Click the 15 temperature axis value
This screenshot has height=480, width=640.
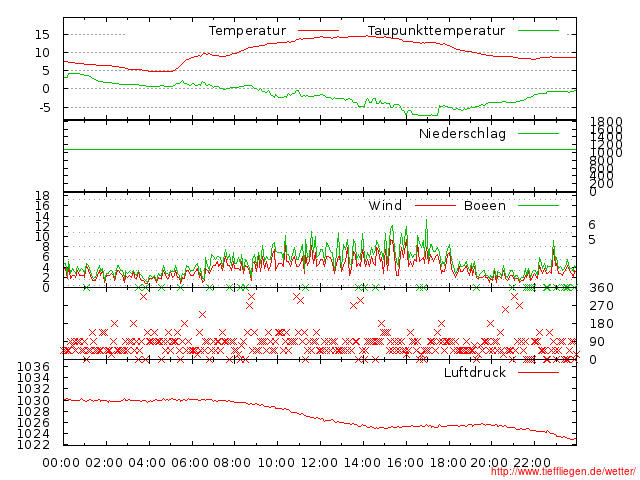tap(42, 35)
